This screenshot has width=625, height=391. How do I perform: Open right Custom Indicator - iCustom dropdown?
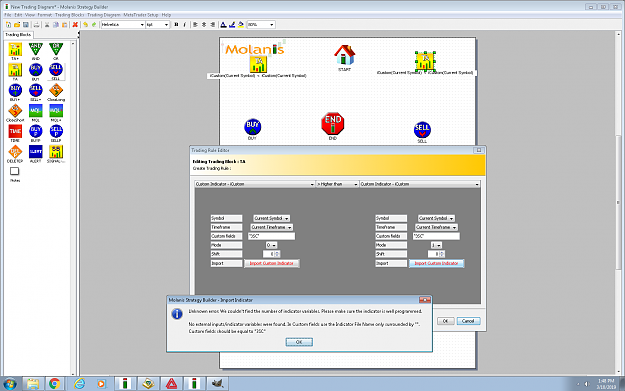(419, 184)
